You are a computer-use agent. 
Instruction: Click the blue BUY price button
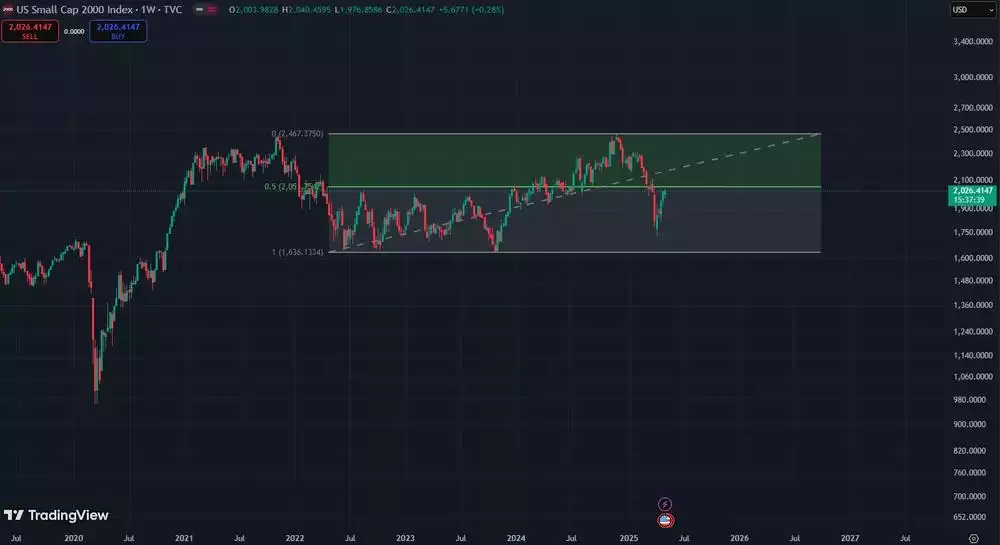[118, 31]
